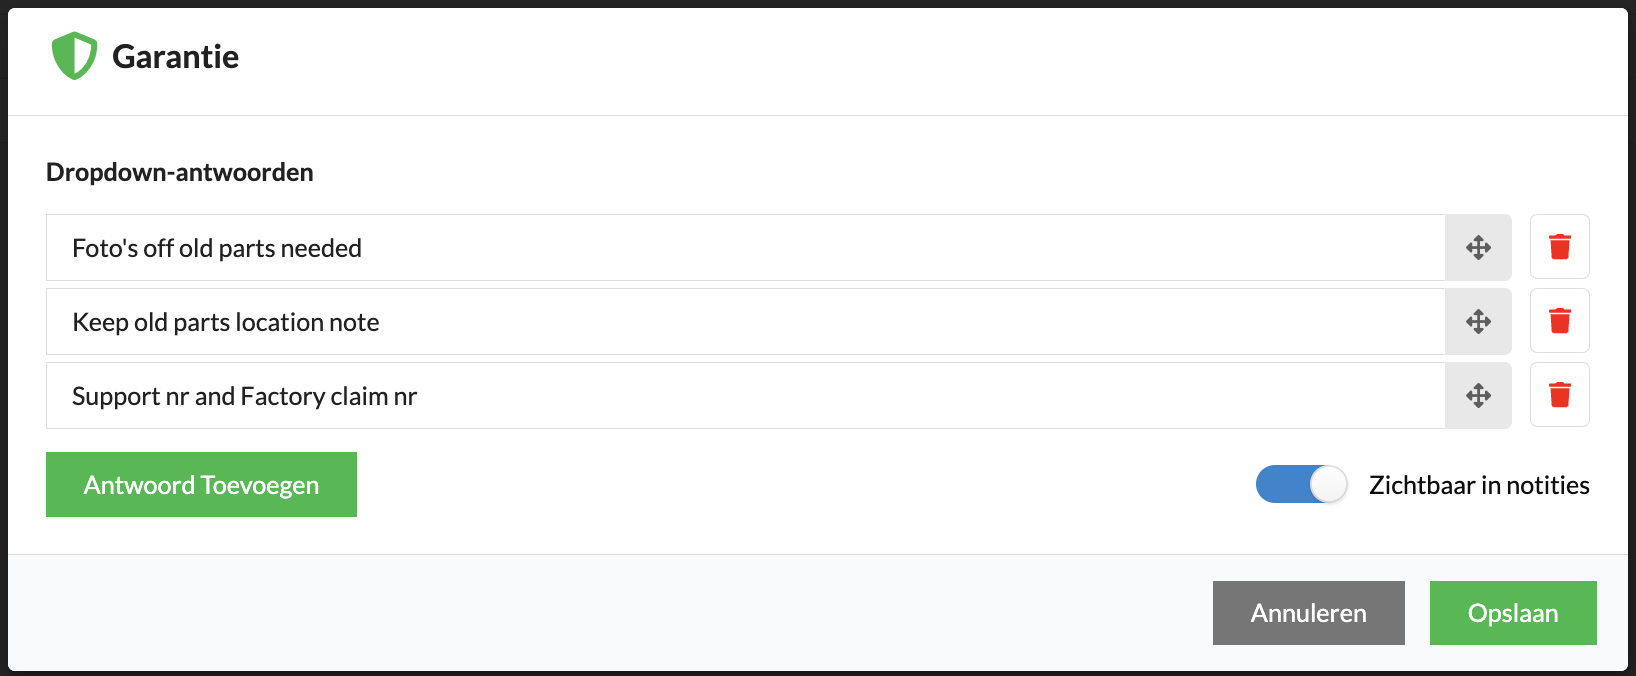
Task: Select the move icon beside "Support nr and Factory claim nr"
Action: click(1478, 395)
